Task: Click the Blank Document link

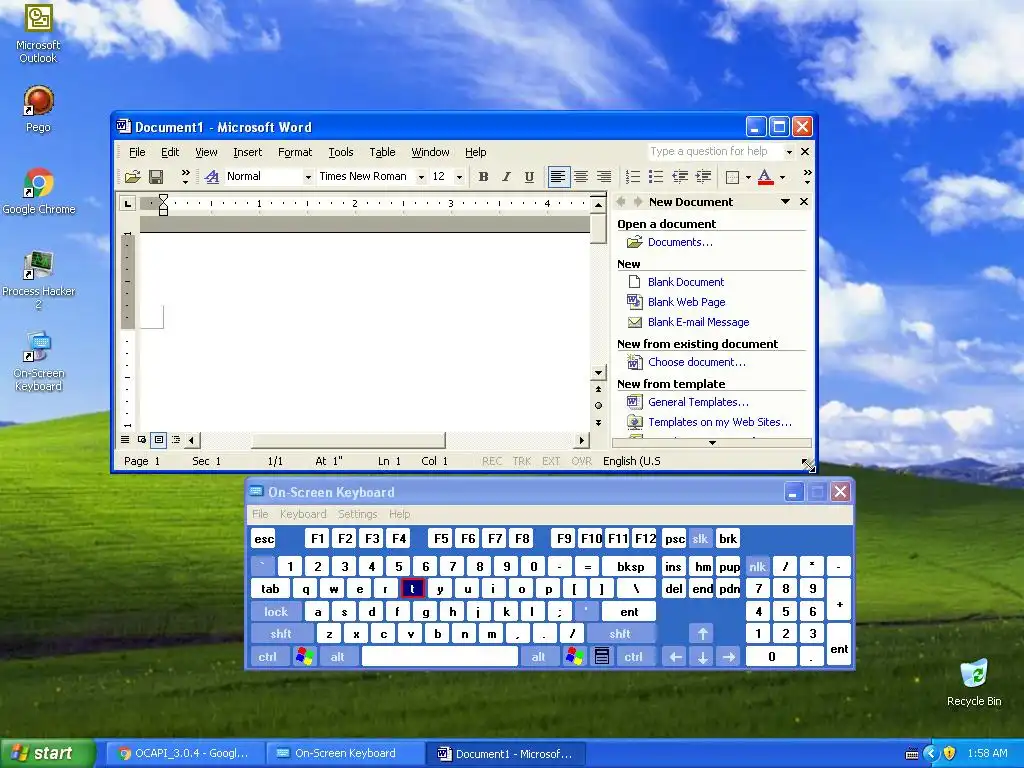Action: (686, 282)
